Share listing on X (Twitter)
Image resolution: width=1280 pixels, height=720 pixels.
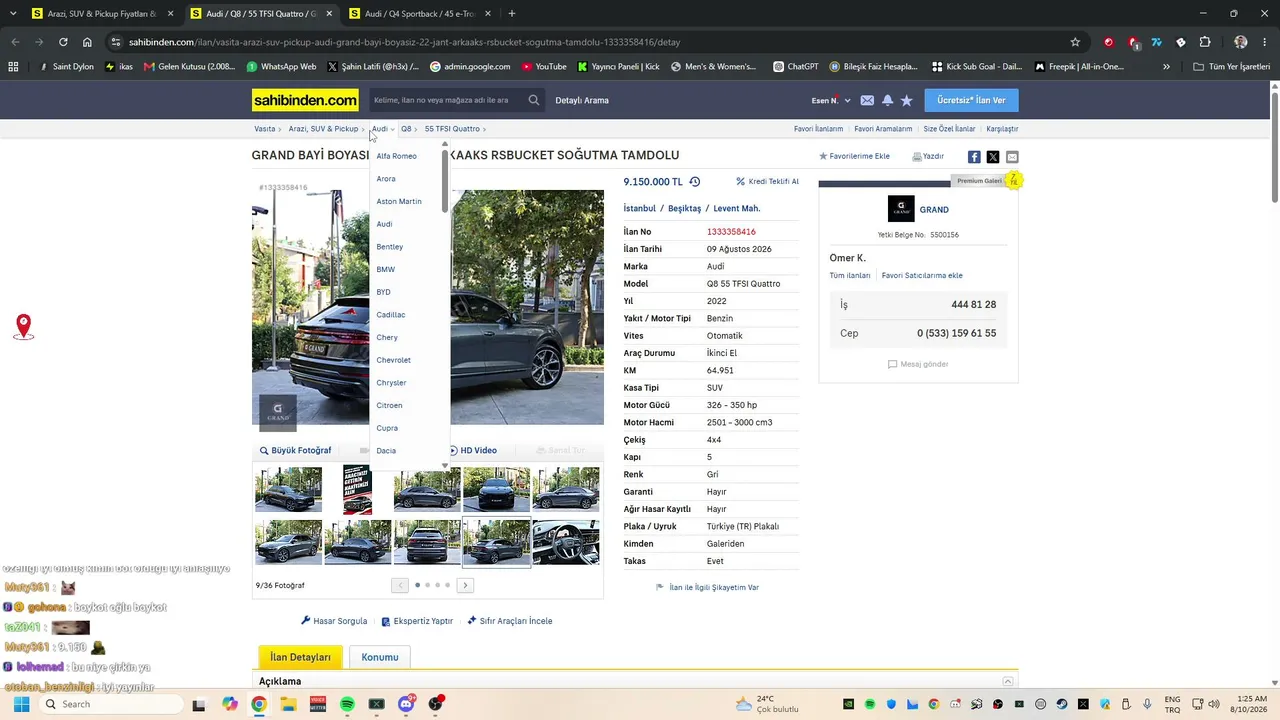993,157
